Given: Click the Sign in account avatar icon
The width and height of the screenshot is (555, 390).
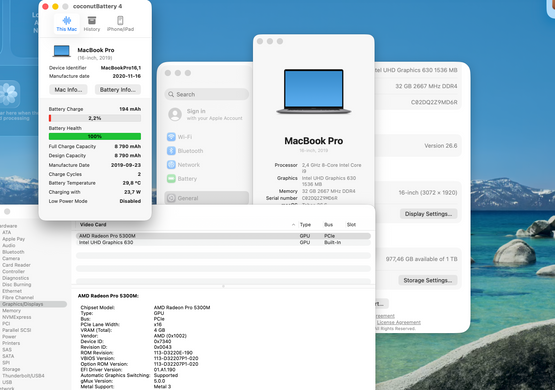Looking at the screenshot, I should point(175,114).
